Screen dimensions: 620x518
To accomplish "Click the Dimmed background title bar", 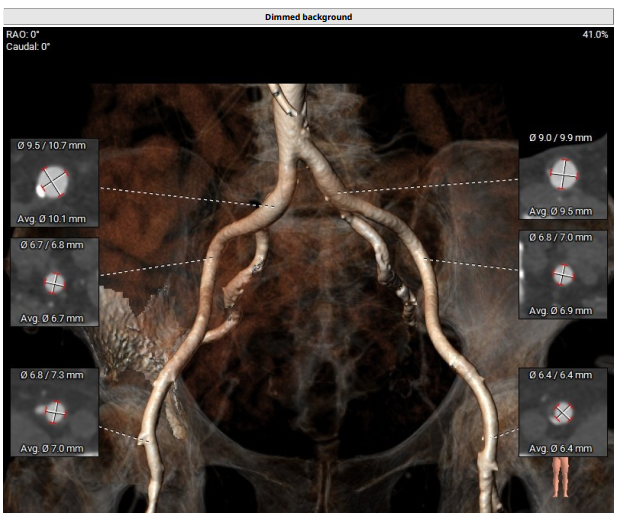I will coord(309,17).
